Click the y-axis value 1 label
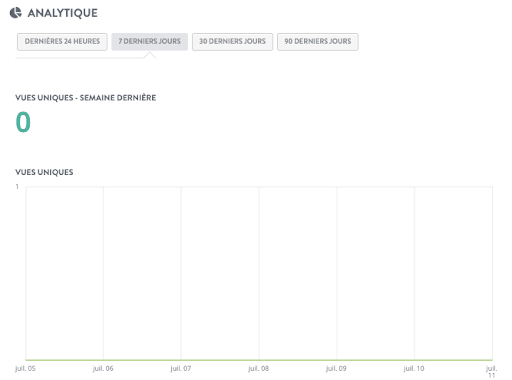The width and height of the screenshot is (512, 380). pyautogui.click(x=17, y=187)
